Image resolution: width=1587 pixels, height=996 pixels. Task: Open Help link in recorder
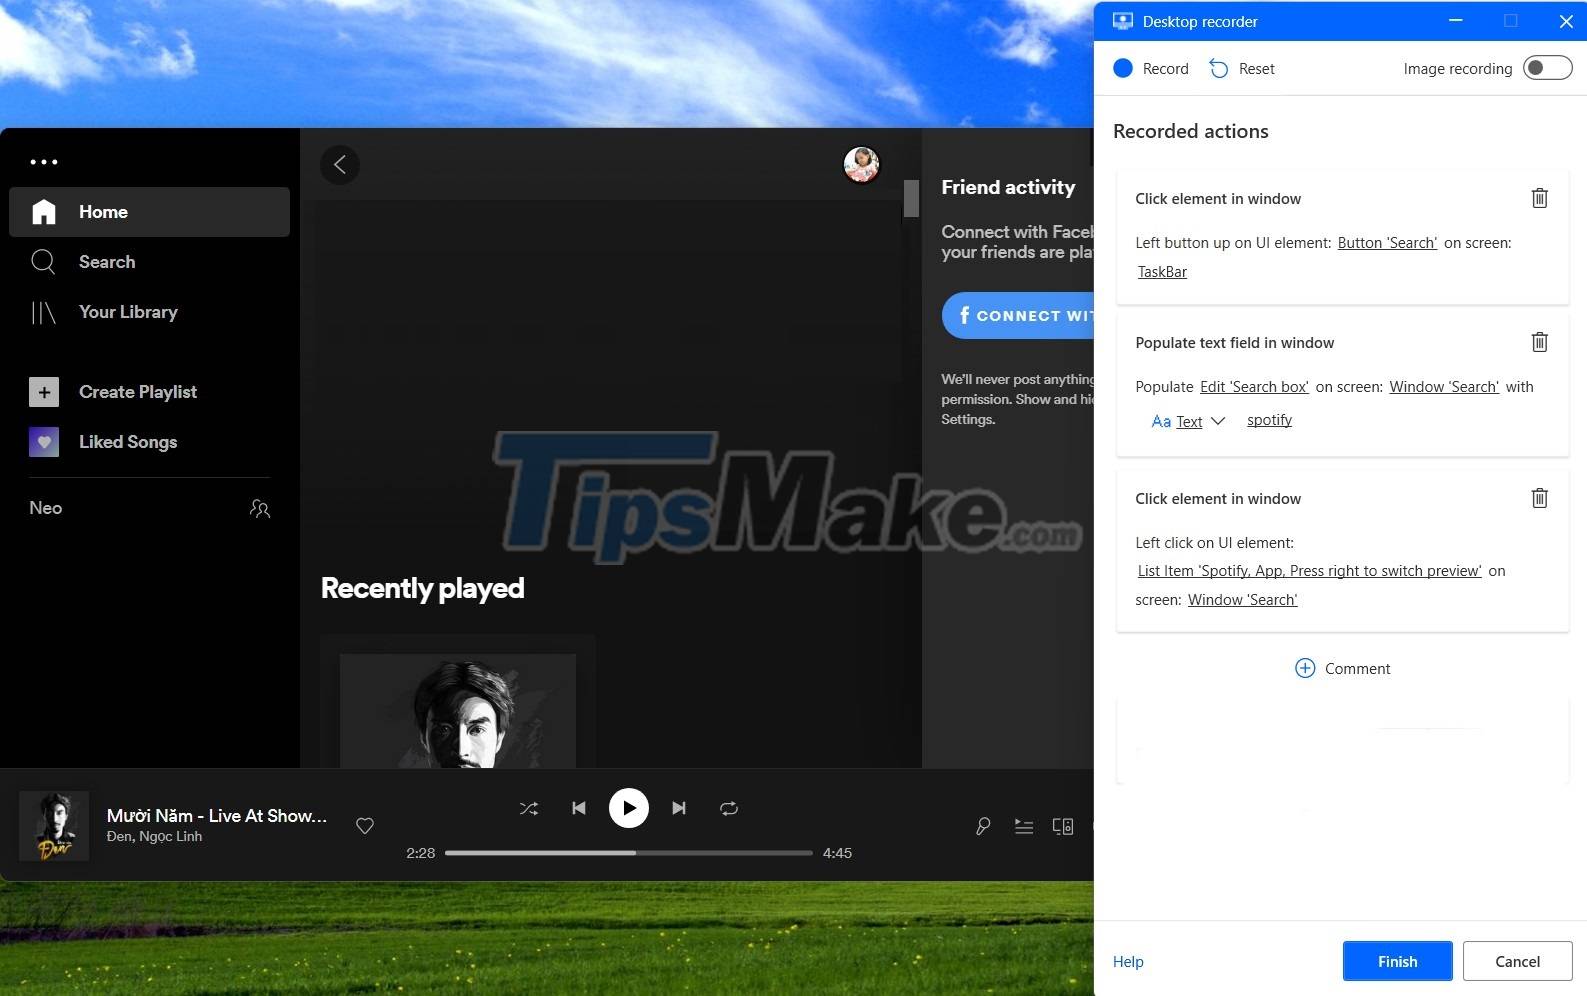pyautogui.click(x=1128, y=961)
